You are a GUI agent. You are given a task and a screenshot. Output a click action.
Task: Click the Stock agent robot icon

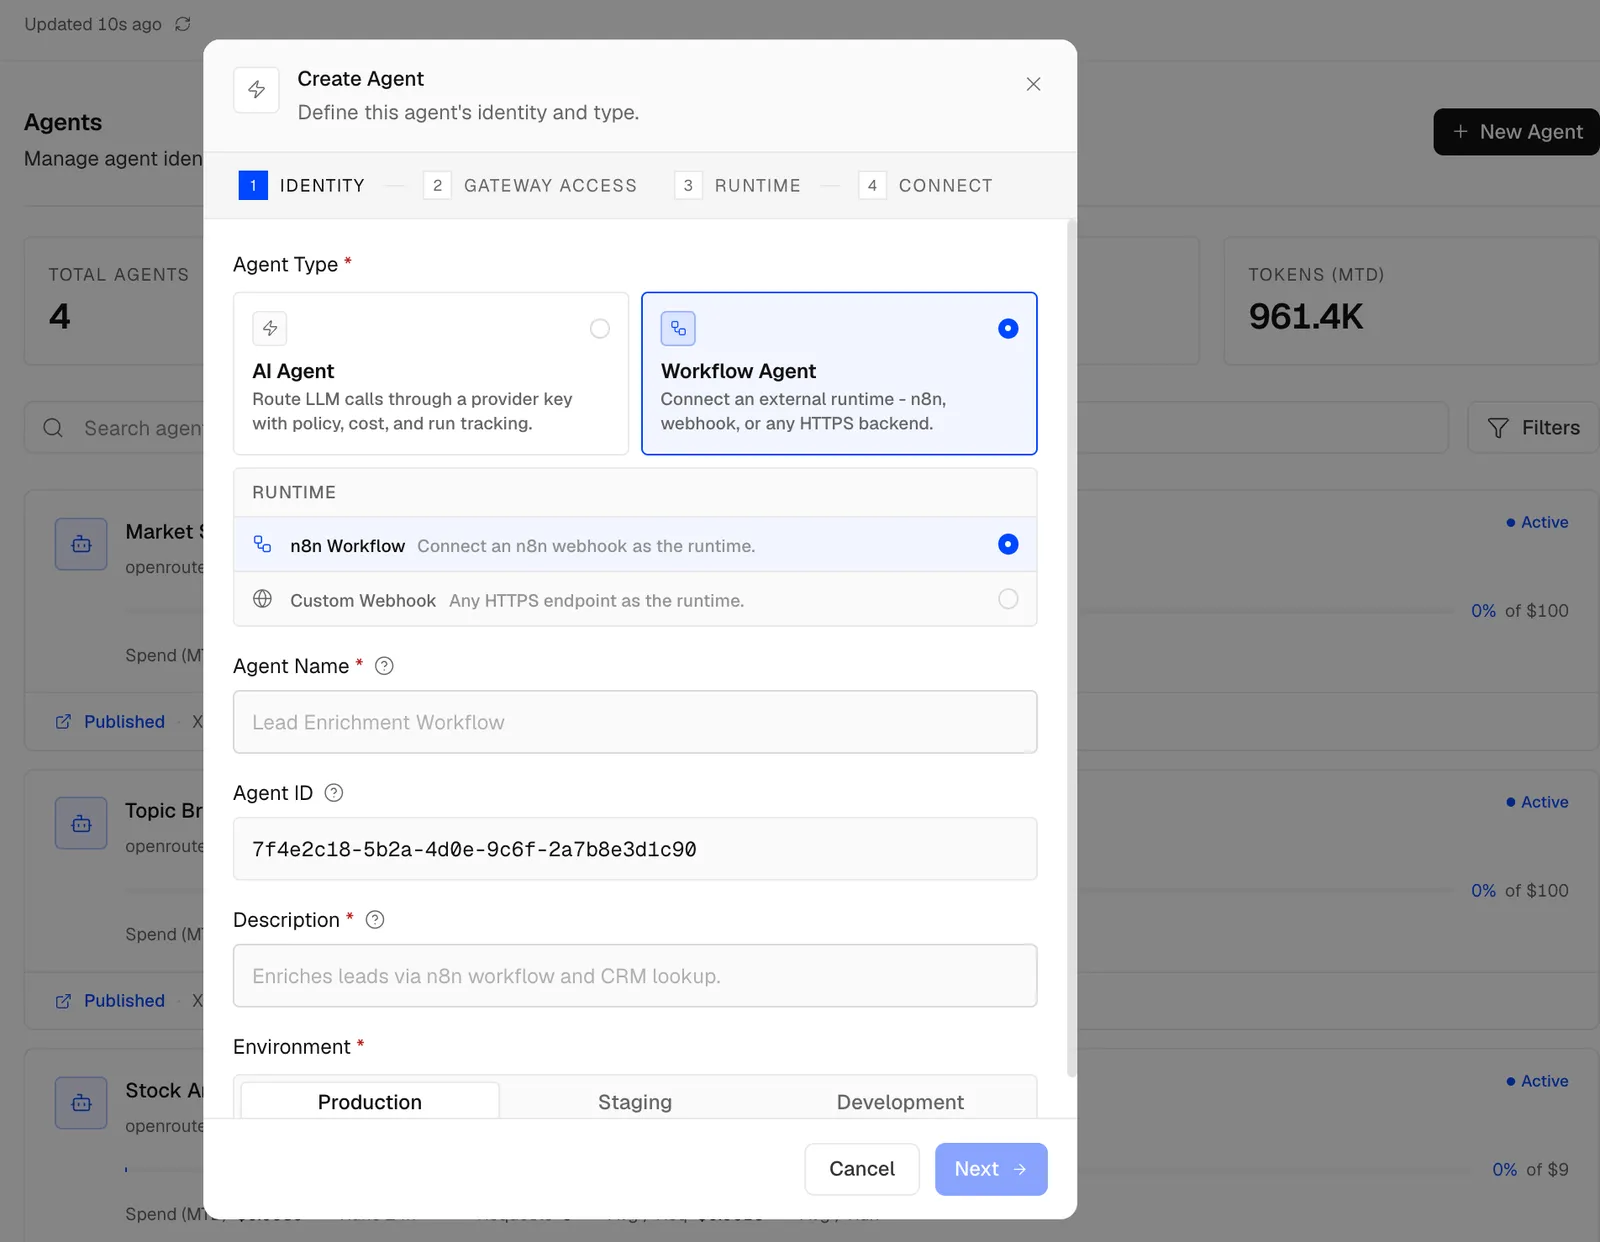[x=81, y=1103]
